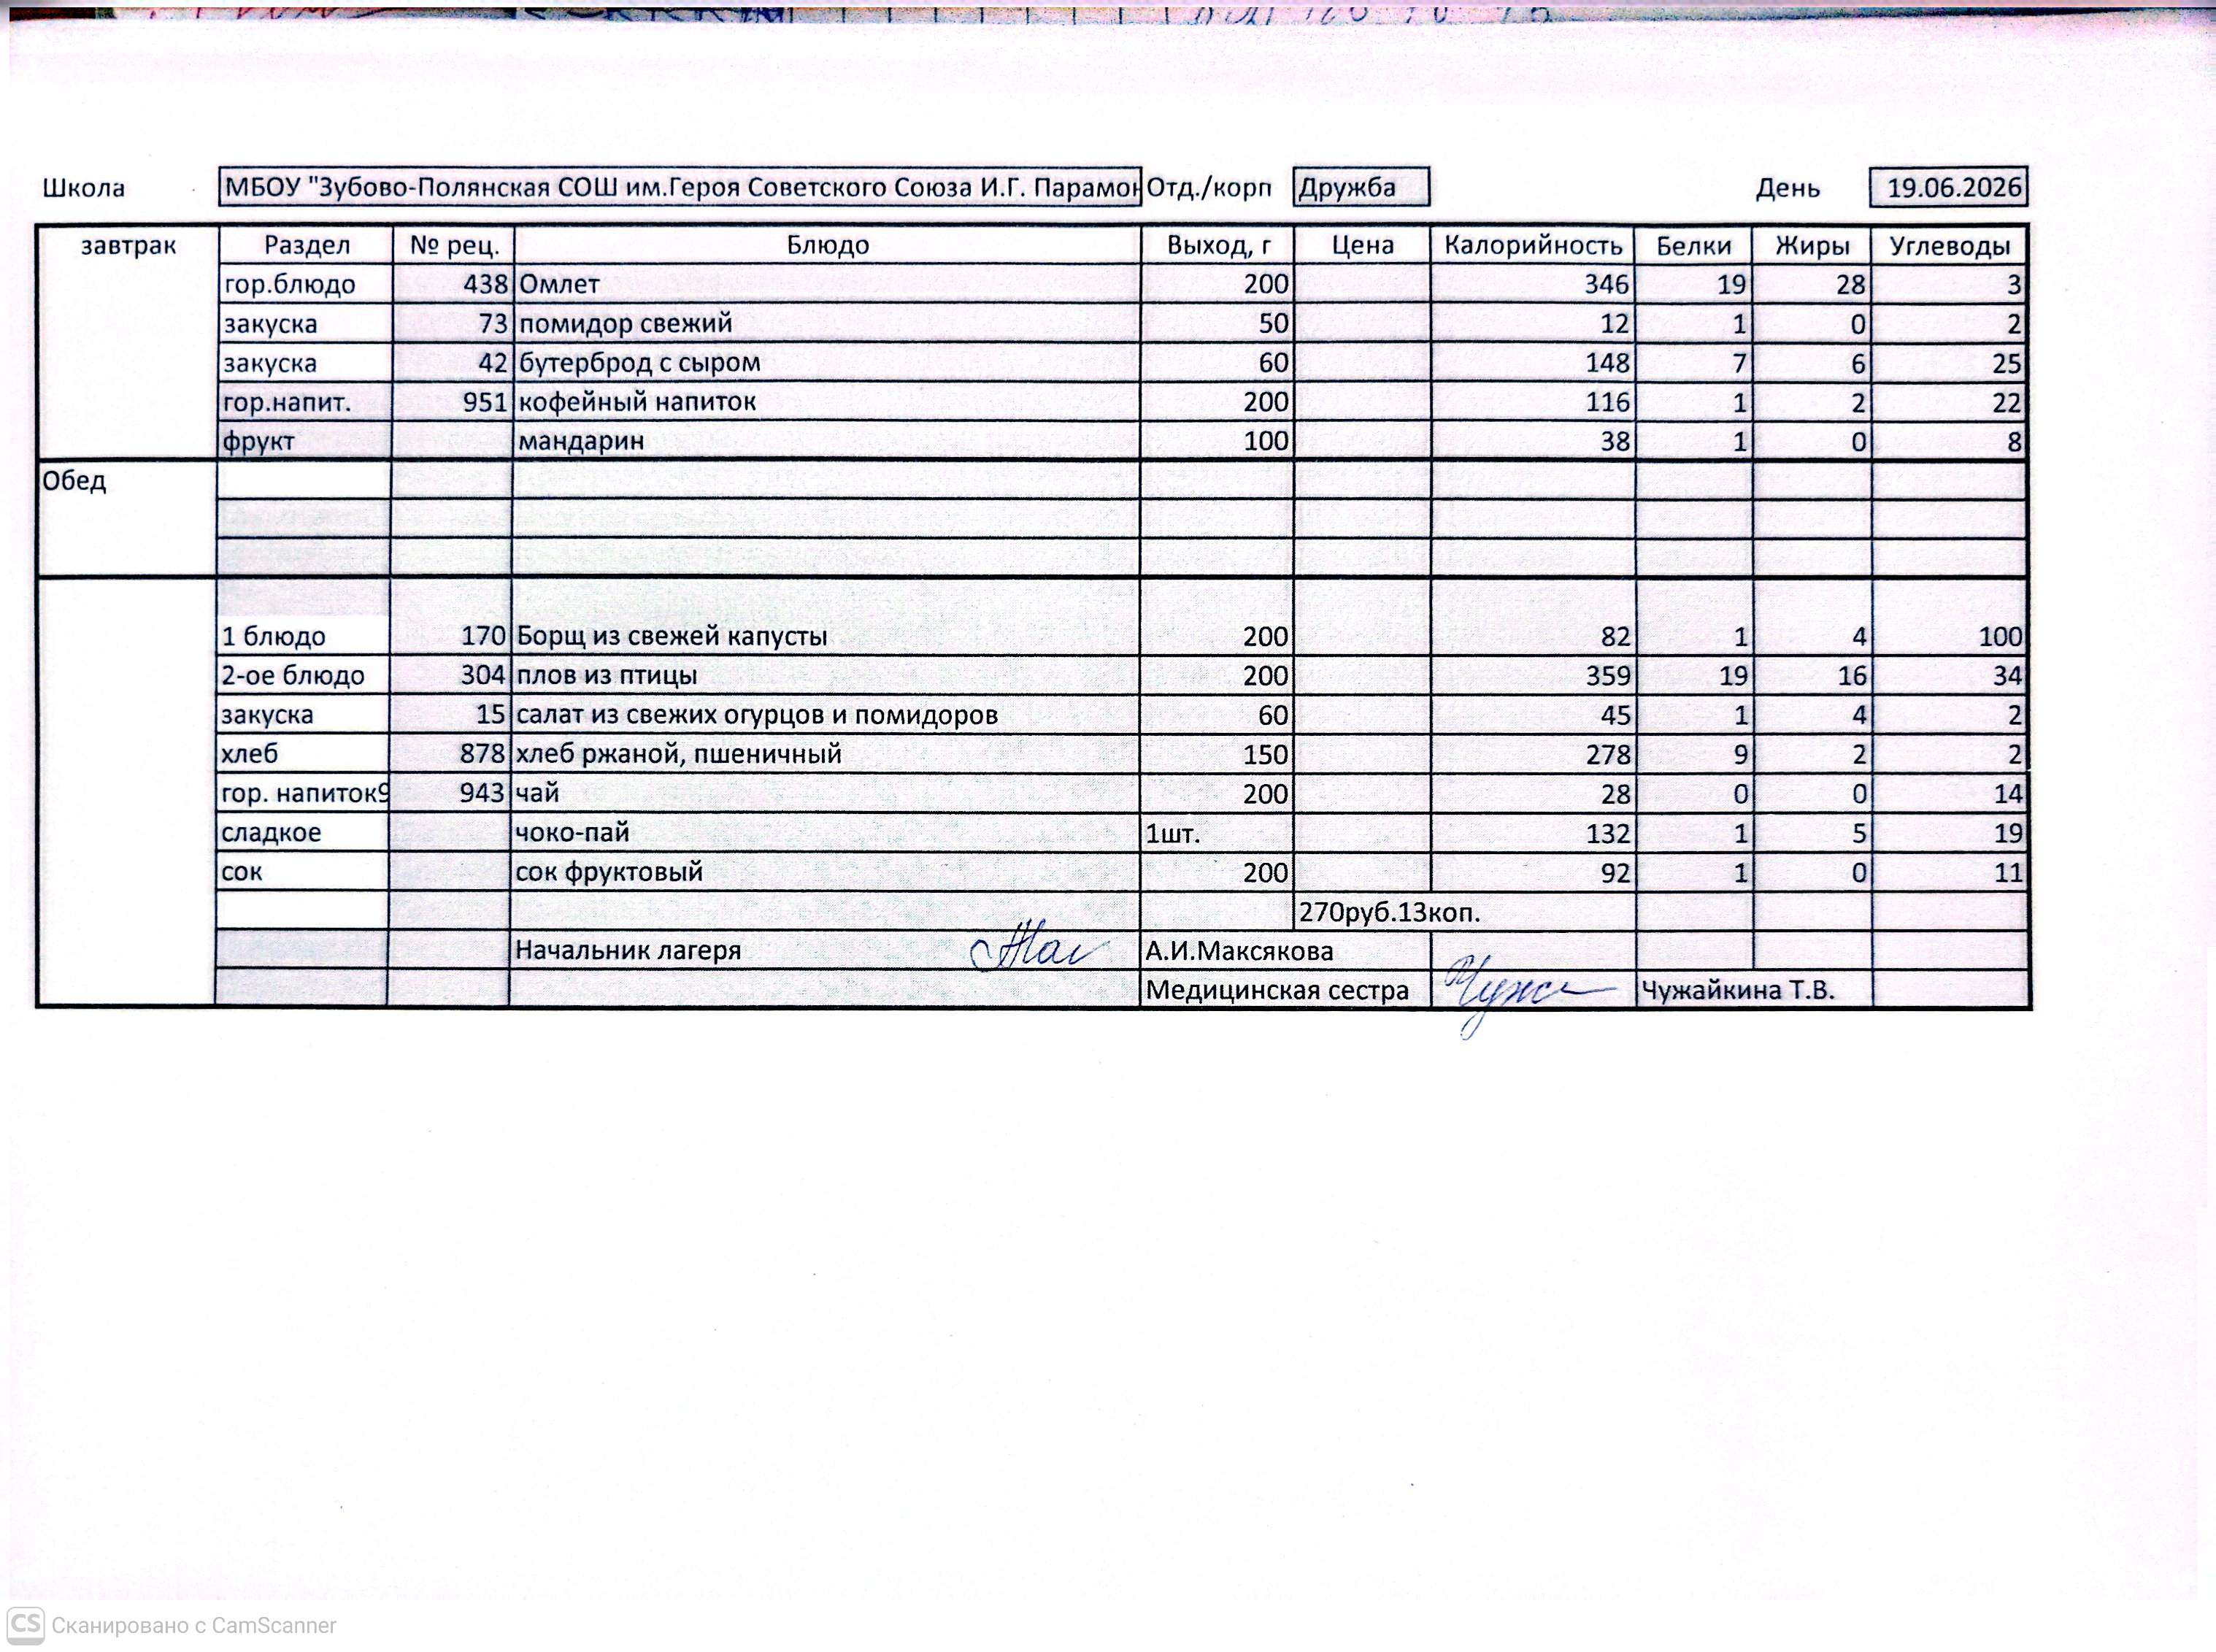Select the Омлет dish cell
2216x1652 pixels.
click(827, 284)
